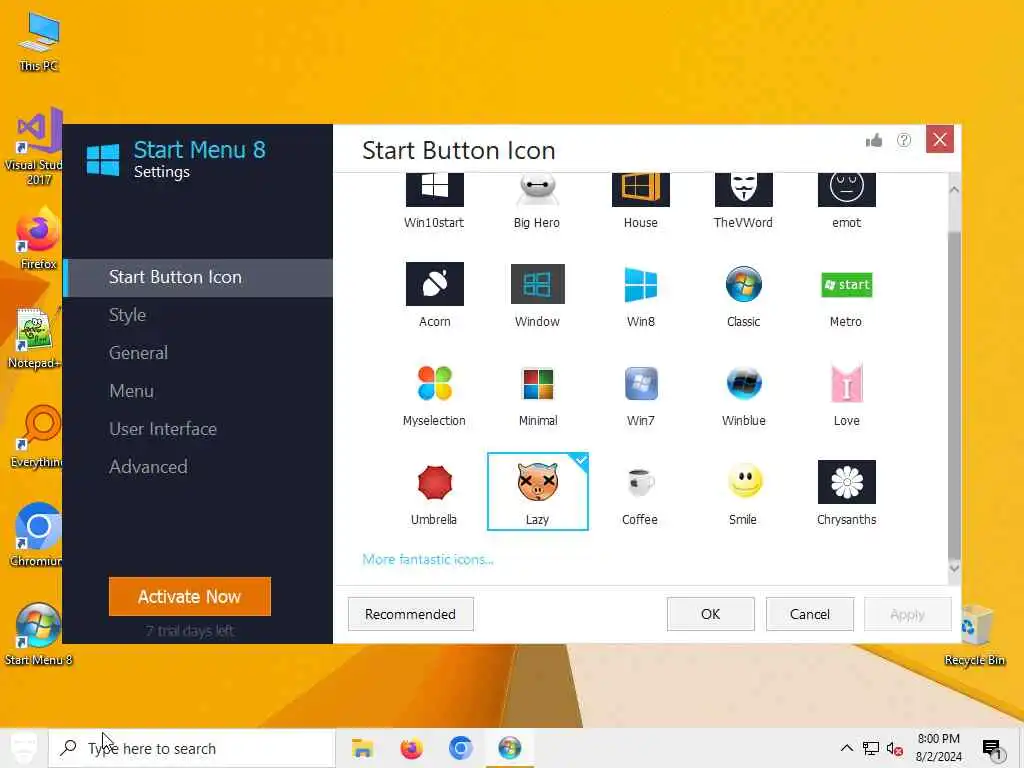1024x768 pixels.
Task: Close the Start Menu 8 settings window
Action: [940, 140]
